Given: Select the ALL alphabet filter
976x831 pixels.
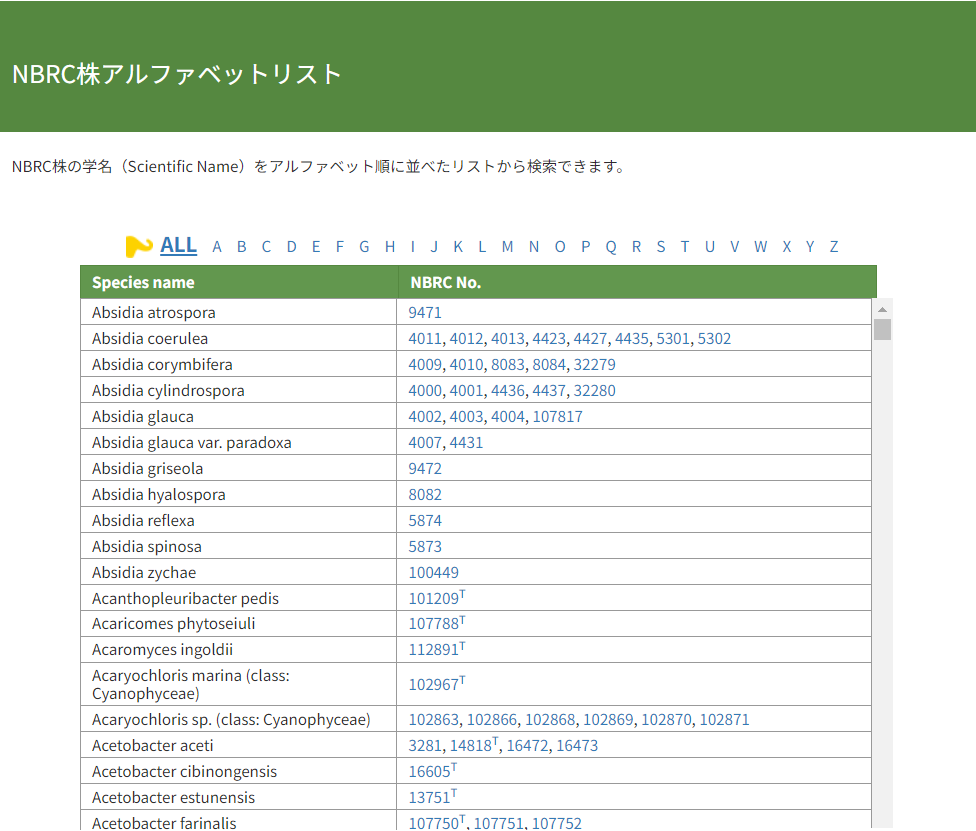Looking at the screenshot, I should click(x=178, y=245).
